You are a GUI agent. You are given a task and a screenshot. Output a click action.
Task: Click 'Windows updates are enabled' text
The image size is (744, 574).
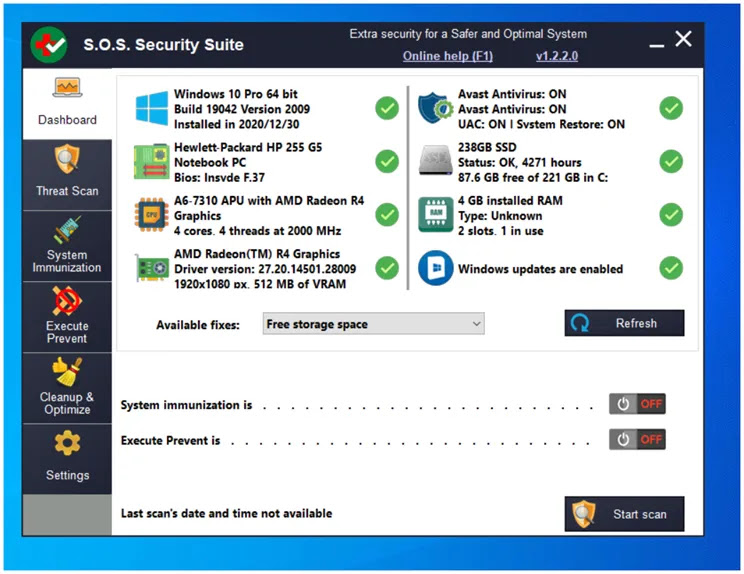pyautogui.click(x=540, y=269)
